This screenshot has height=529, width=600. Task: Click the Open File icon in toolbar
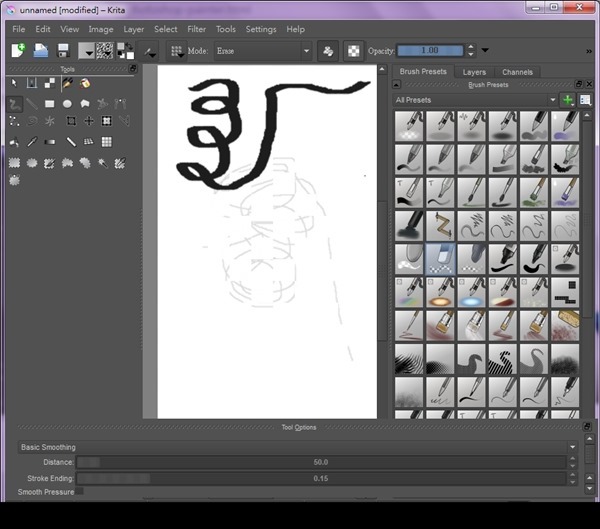coord(41,51)
